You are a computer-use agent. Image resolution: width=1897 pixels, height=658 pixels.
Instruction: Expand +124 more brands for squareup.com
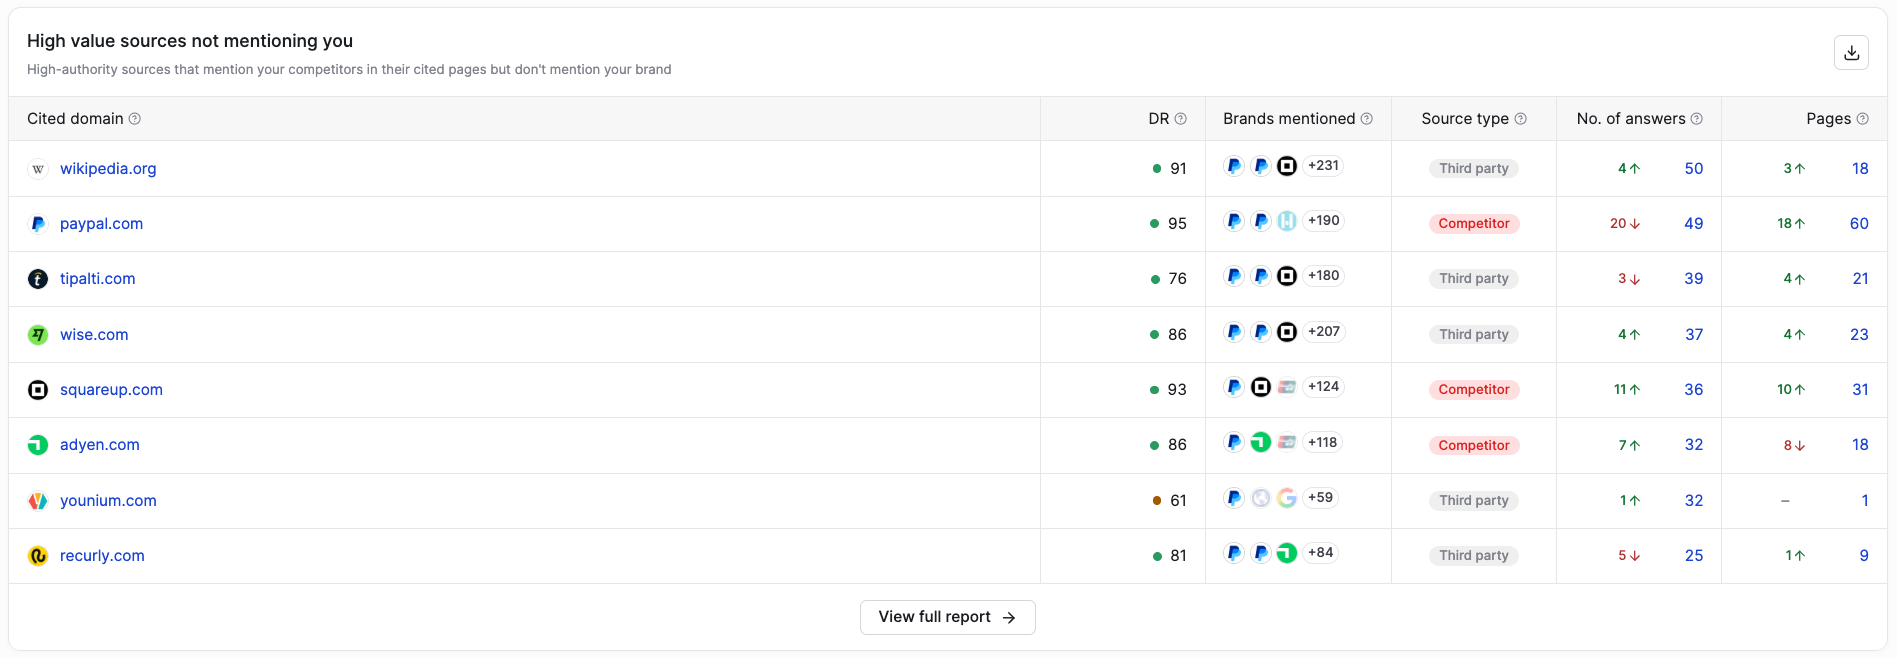click(x=1323, y=387)
